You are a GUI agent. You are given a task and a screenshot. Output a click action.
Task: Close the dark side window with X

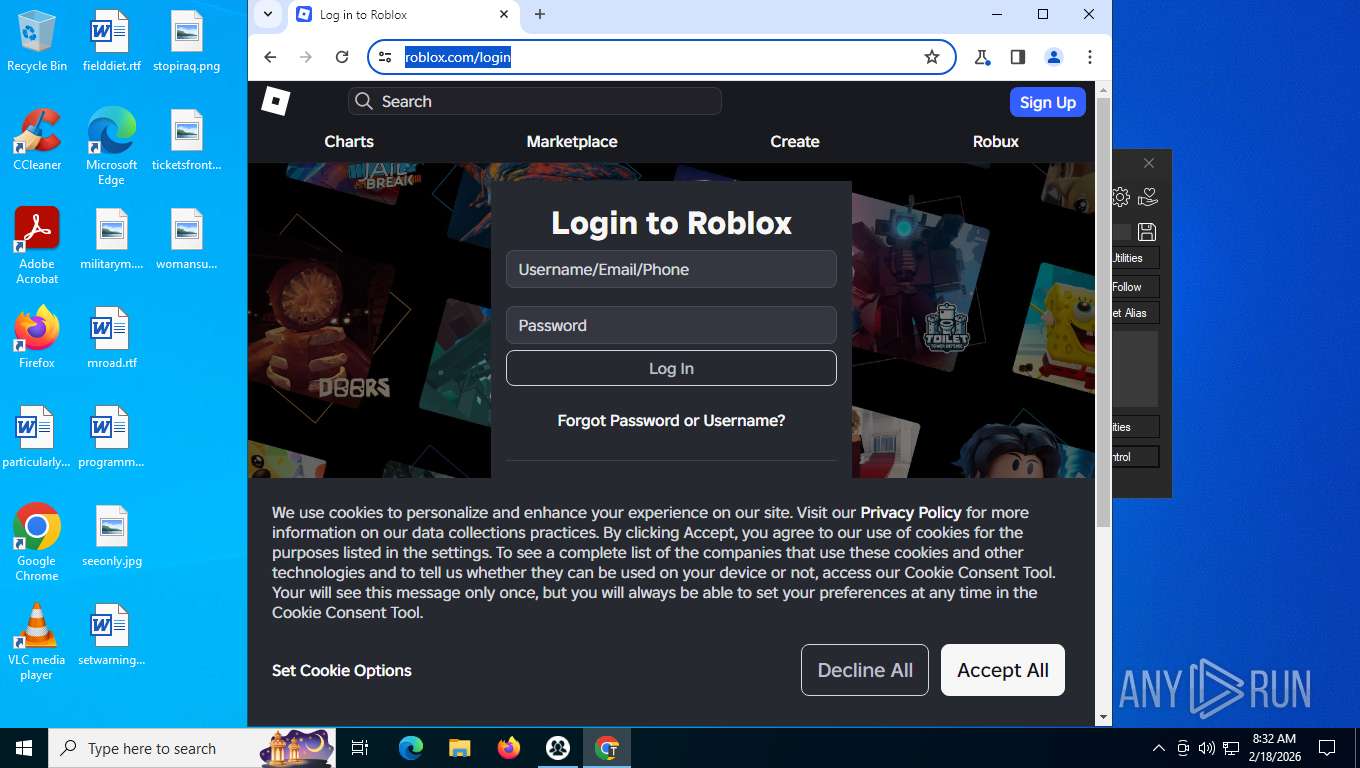click(1149, 163)
